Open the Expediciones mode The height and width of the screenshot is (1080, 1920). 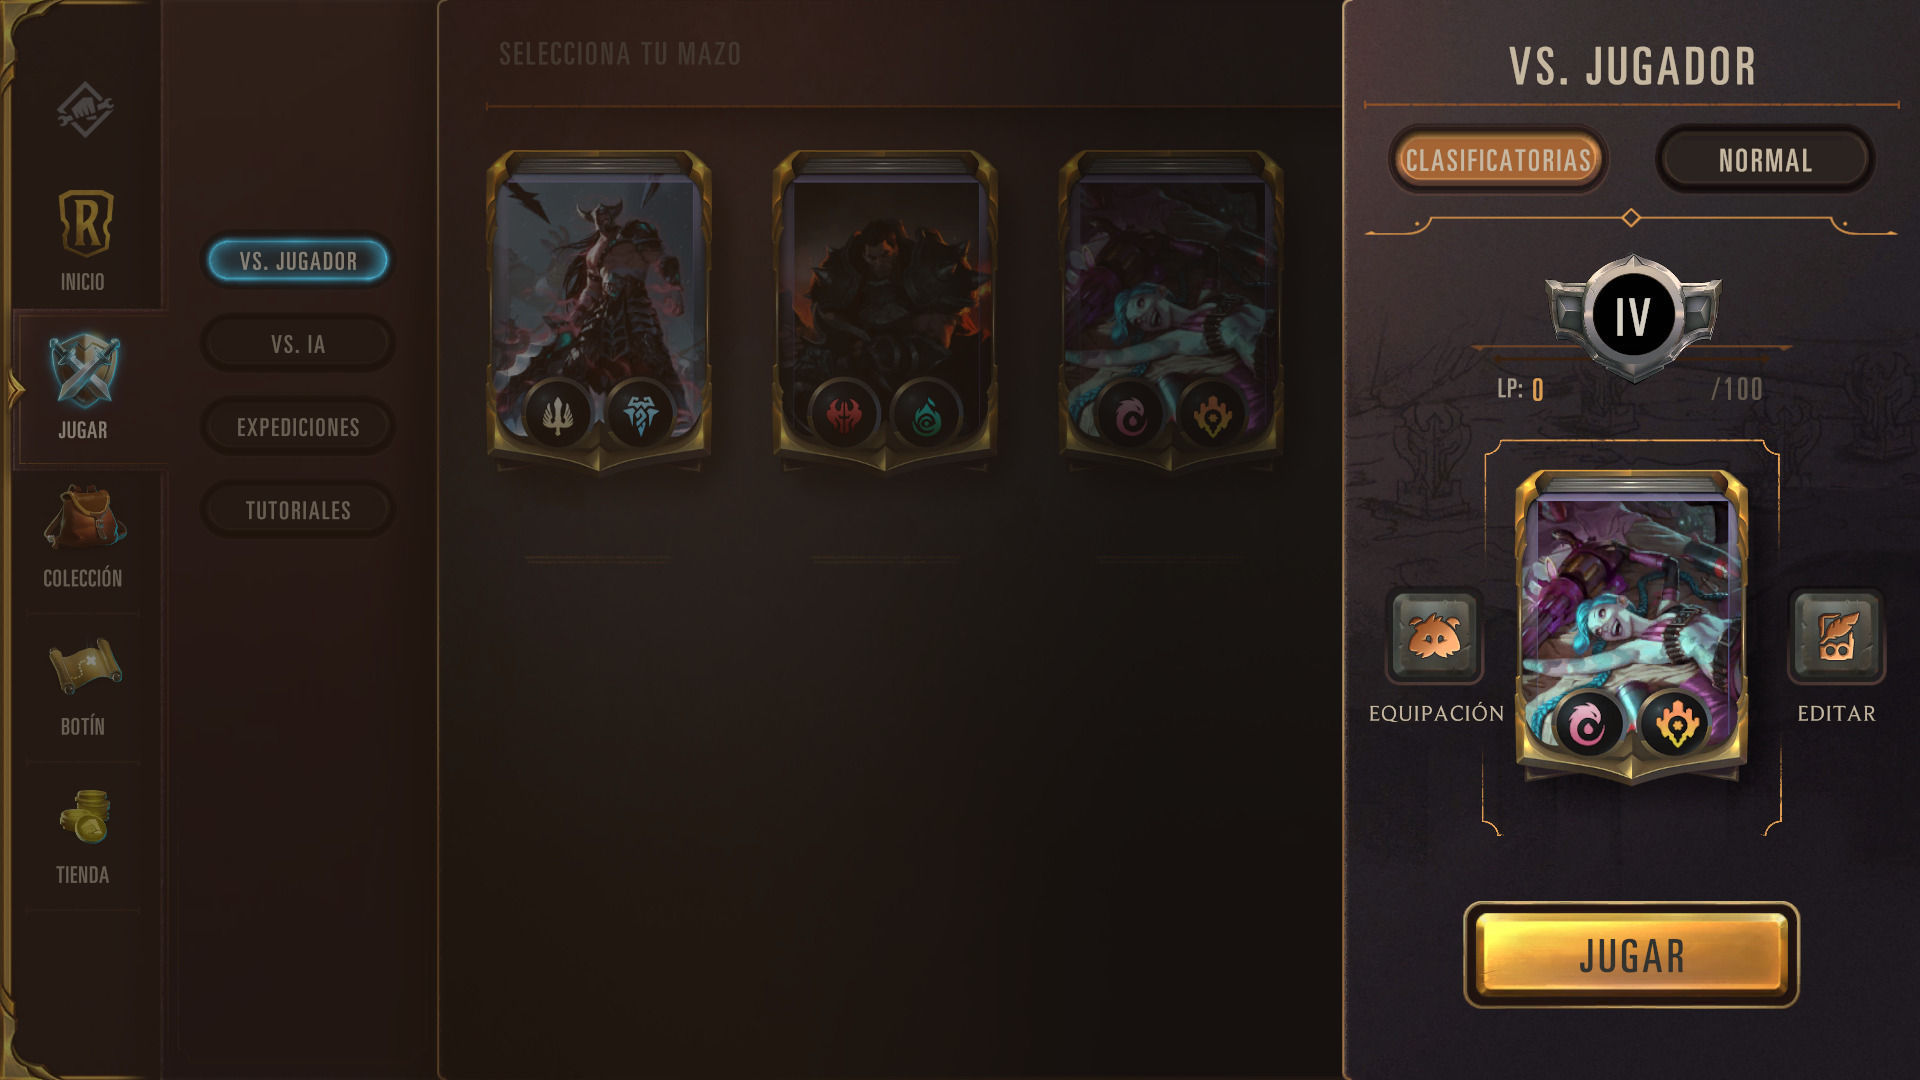[x=298, y=427]
